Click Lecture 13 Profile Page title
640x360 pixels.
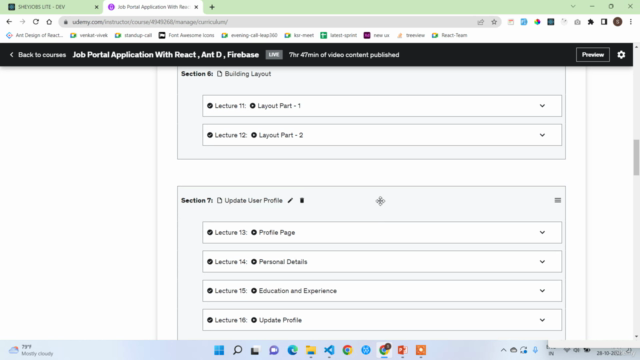point(277,232)
